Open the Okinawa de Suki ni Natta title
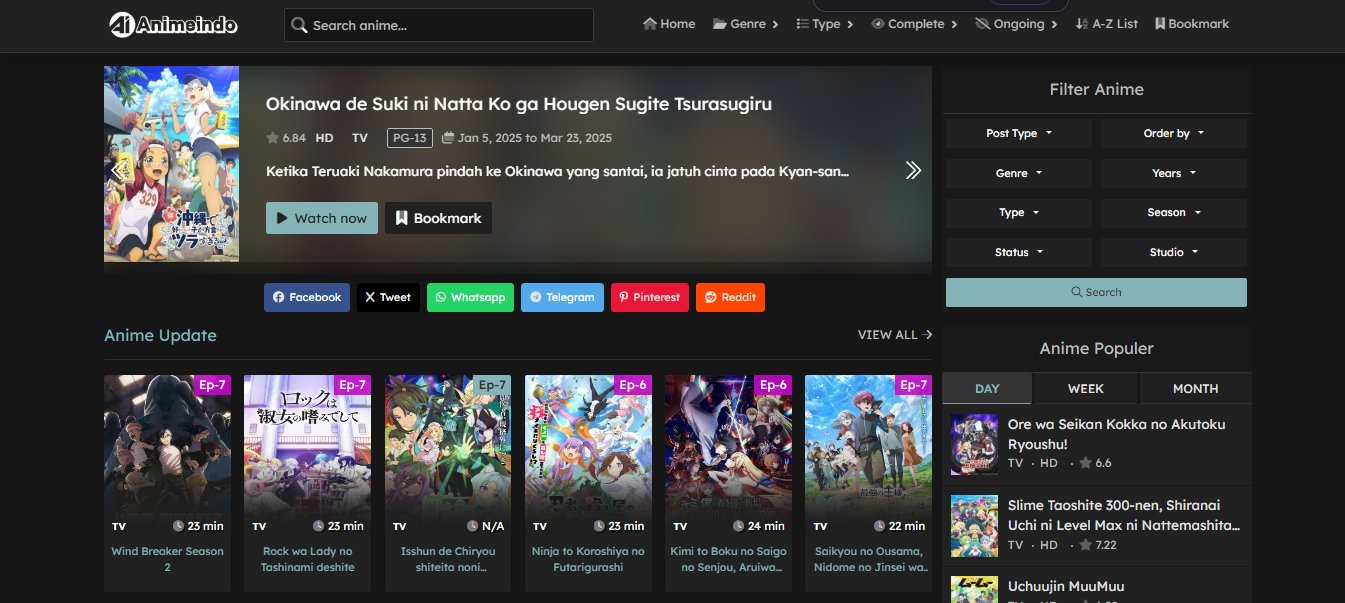Image resolution: width=1345 pixels, height=603 pixels. click(519, 104)
